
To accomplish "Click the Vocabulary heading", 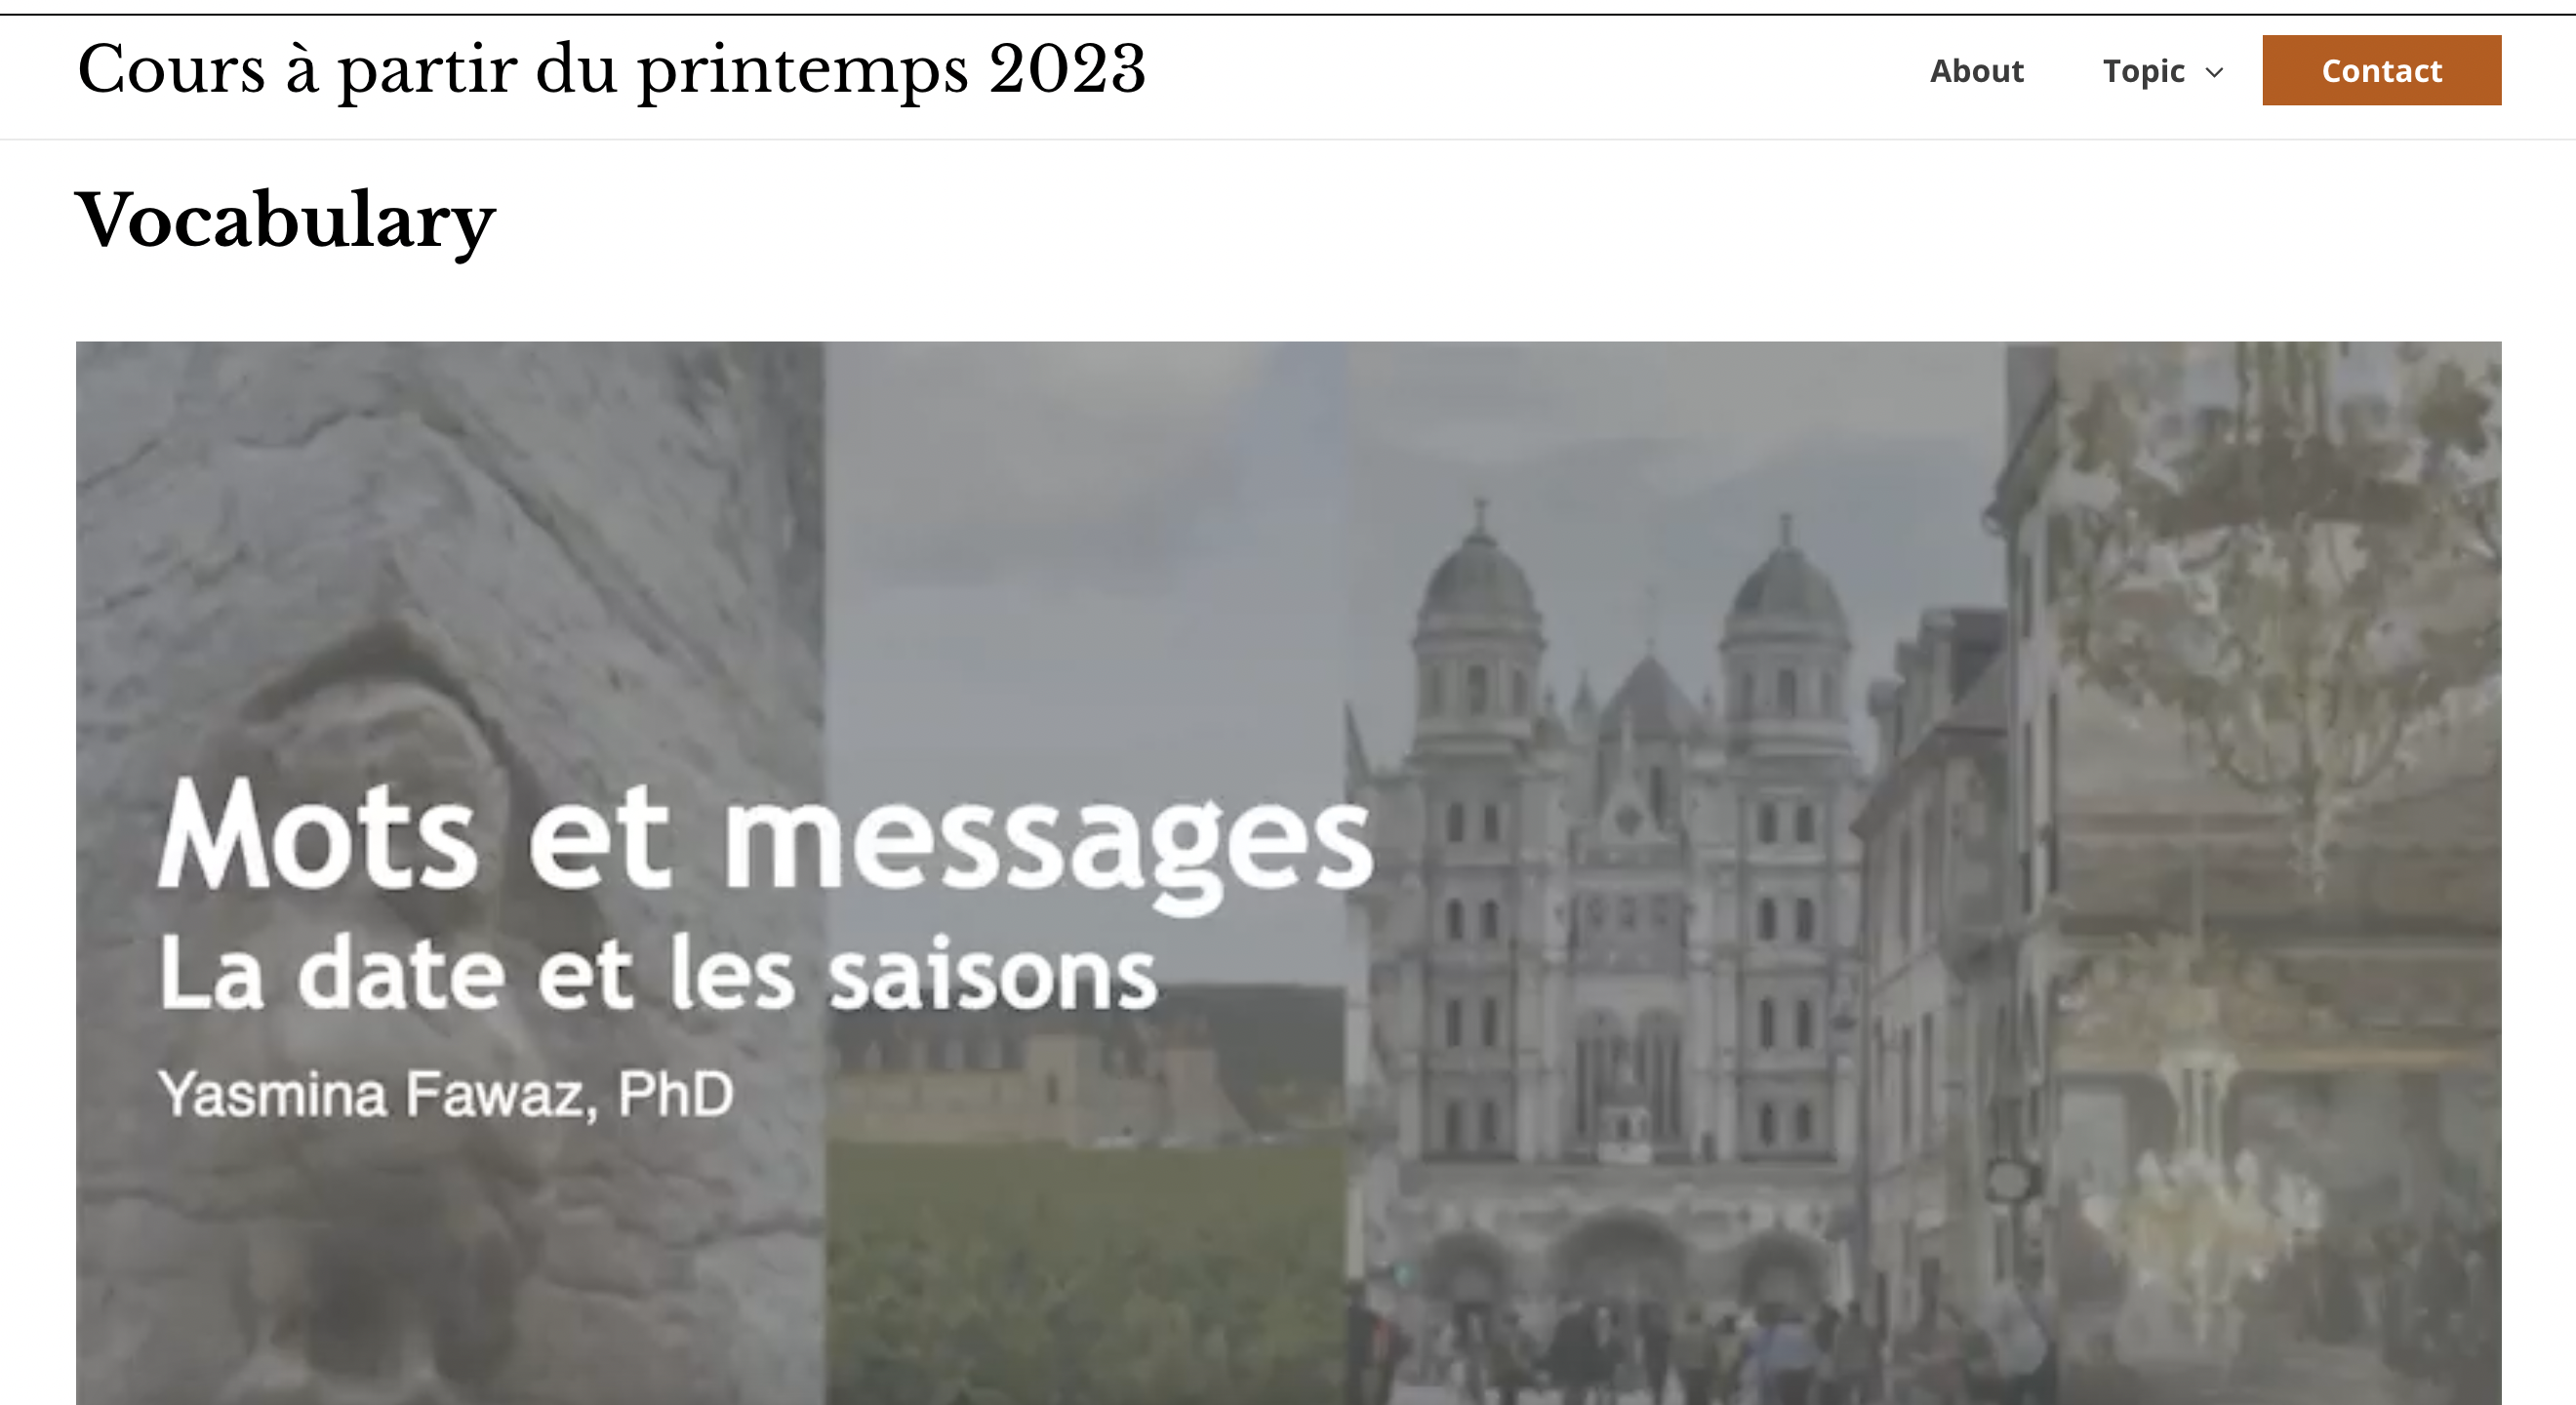I will [x=286, y=220].
